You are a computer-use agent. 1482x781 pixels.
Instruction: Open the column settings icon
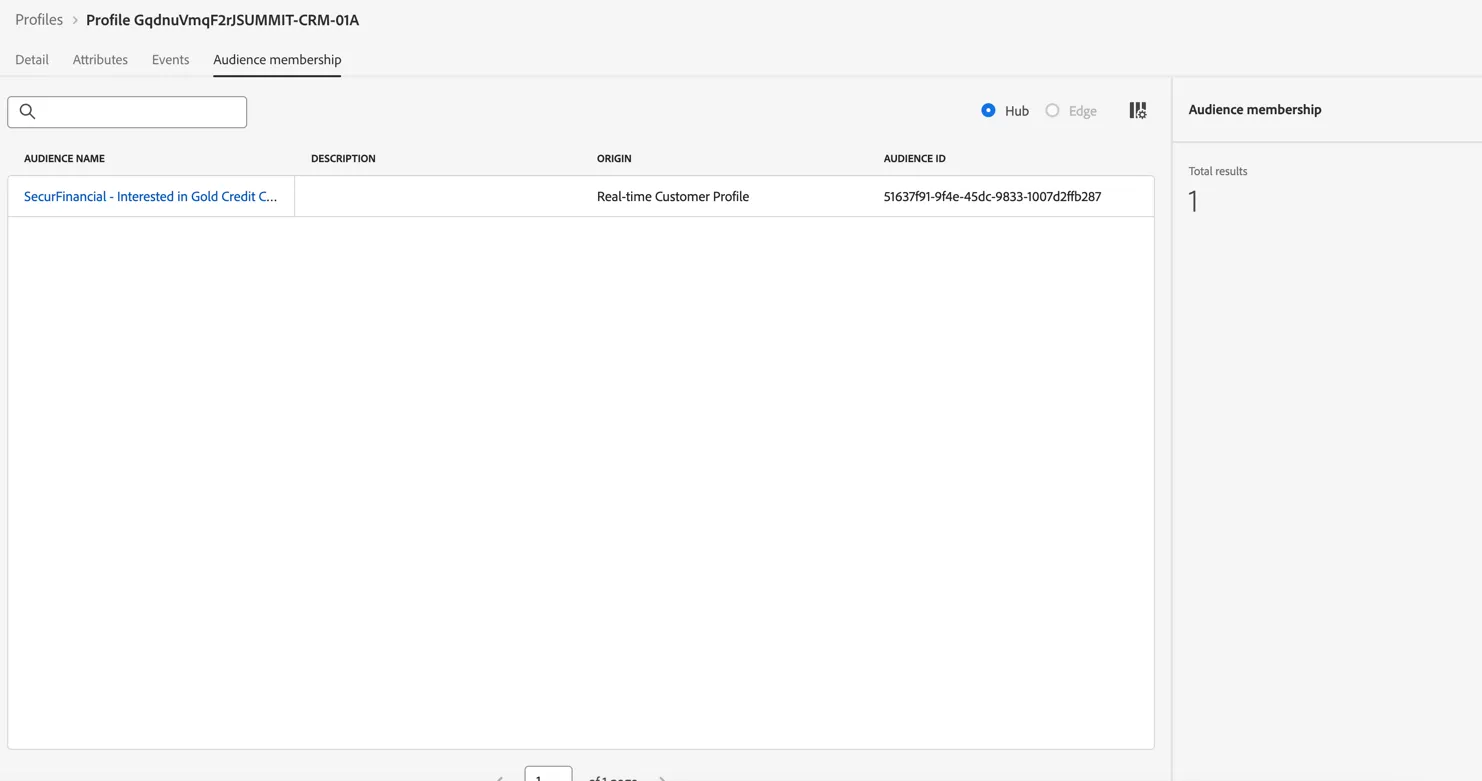[1138, 111]
